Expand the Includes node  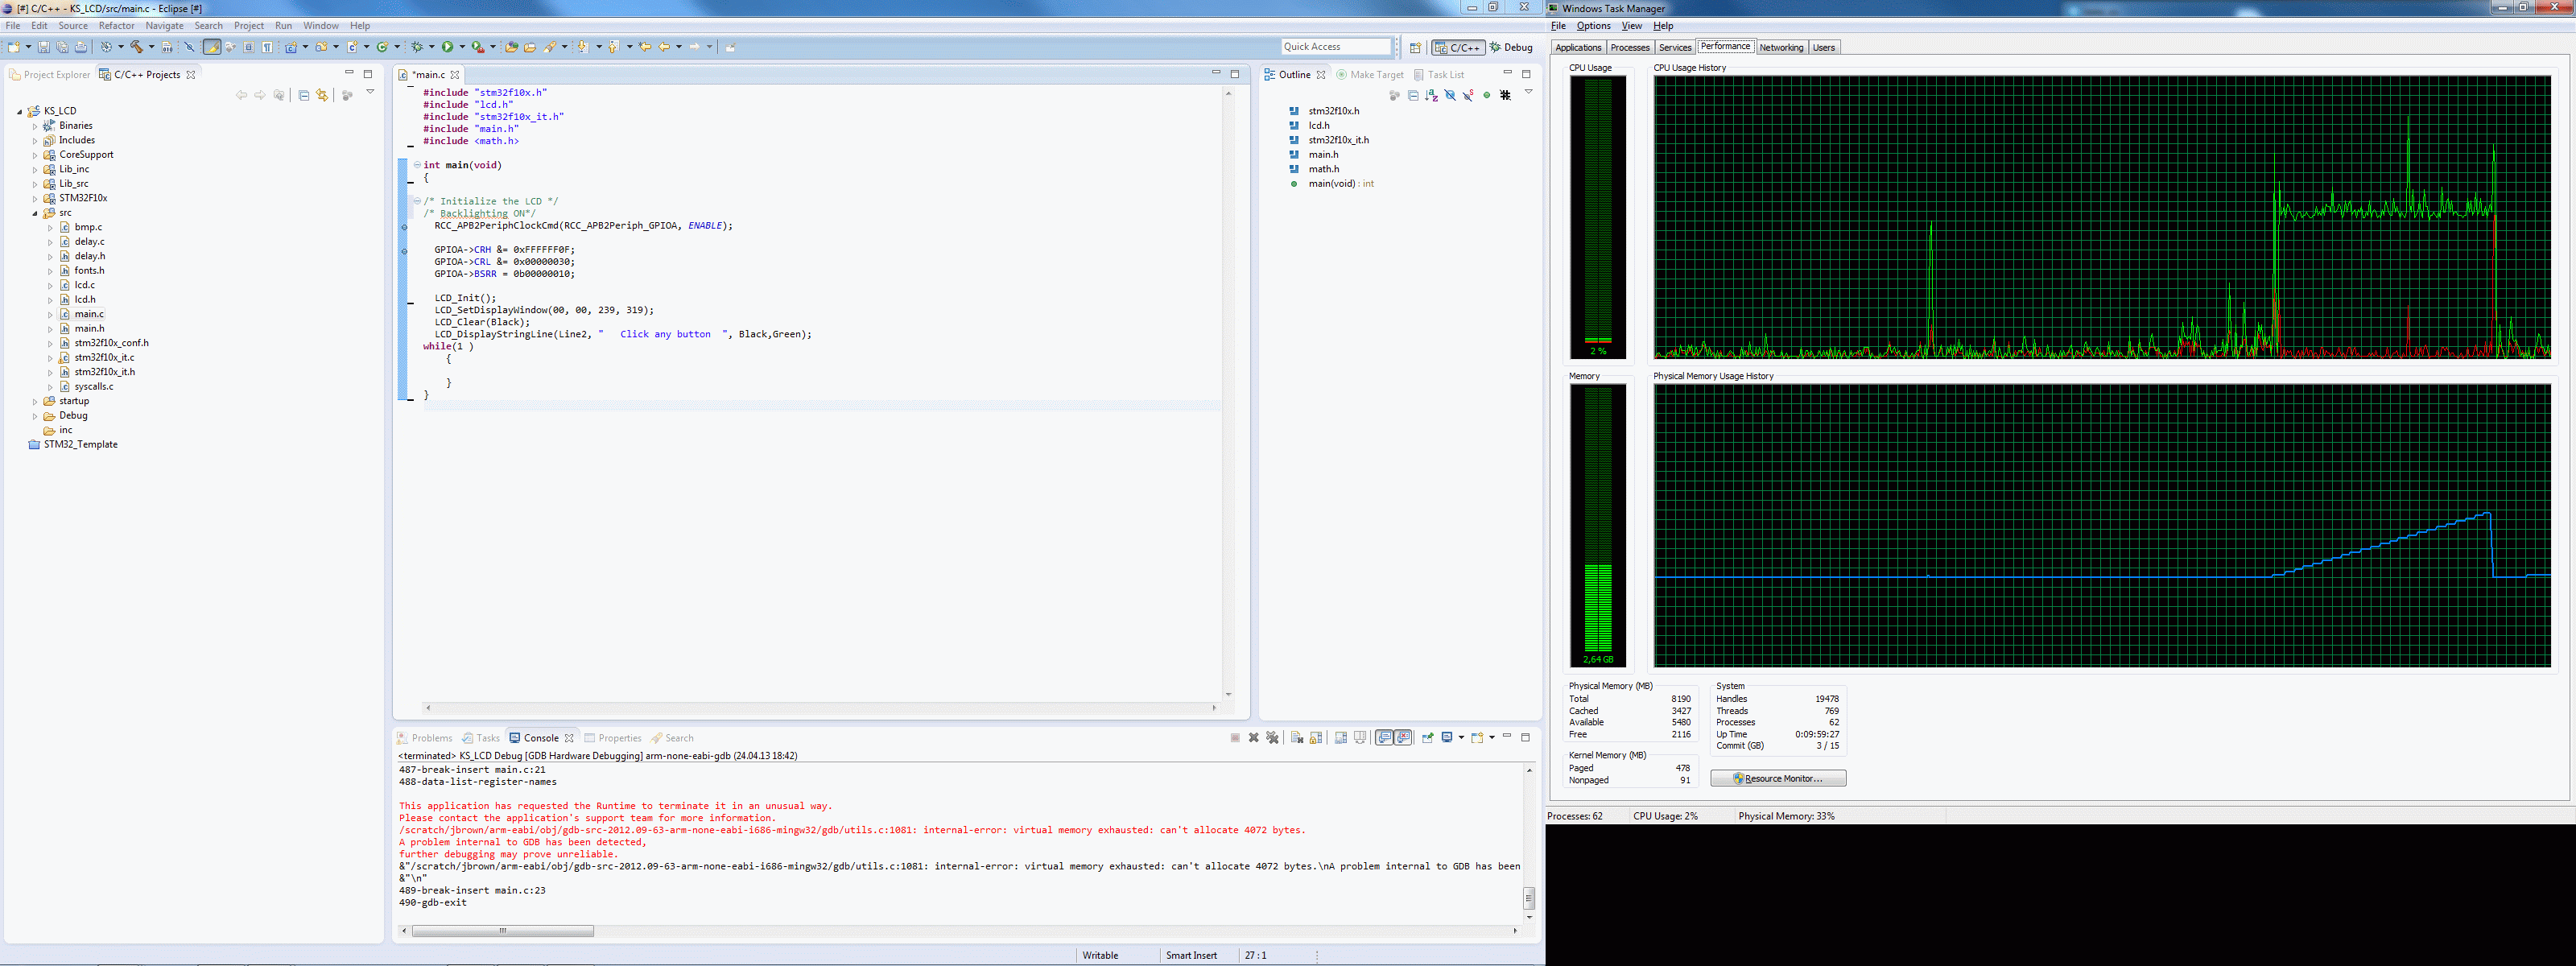(35, 141)
